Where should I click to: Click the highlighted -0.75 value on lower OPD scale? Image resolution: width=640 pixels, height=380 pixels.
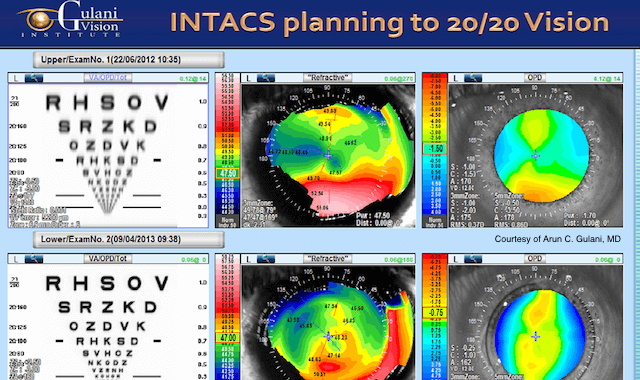(x=435, y=313)
